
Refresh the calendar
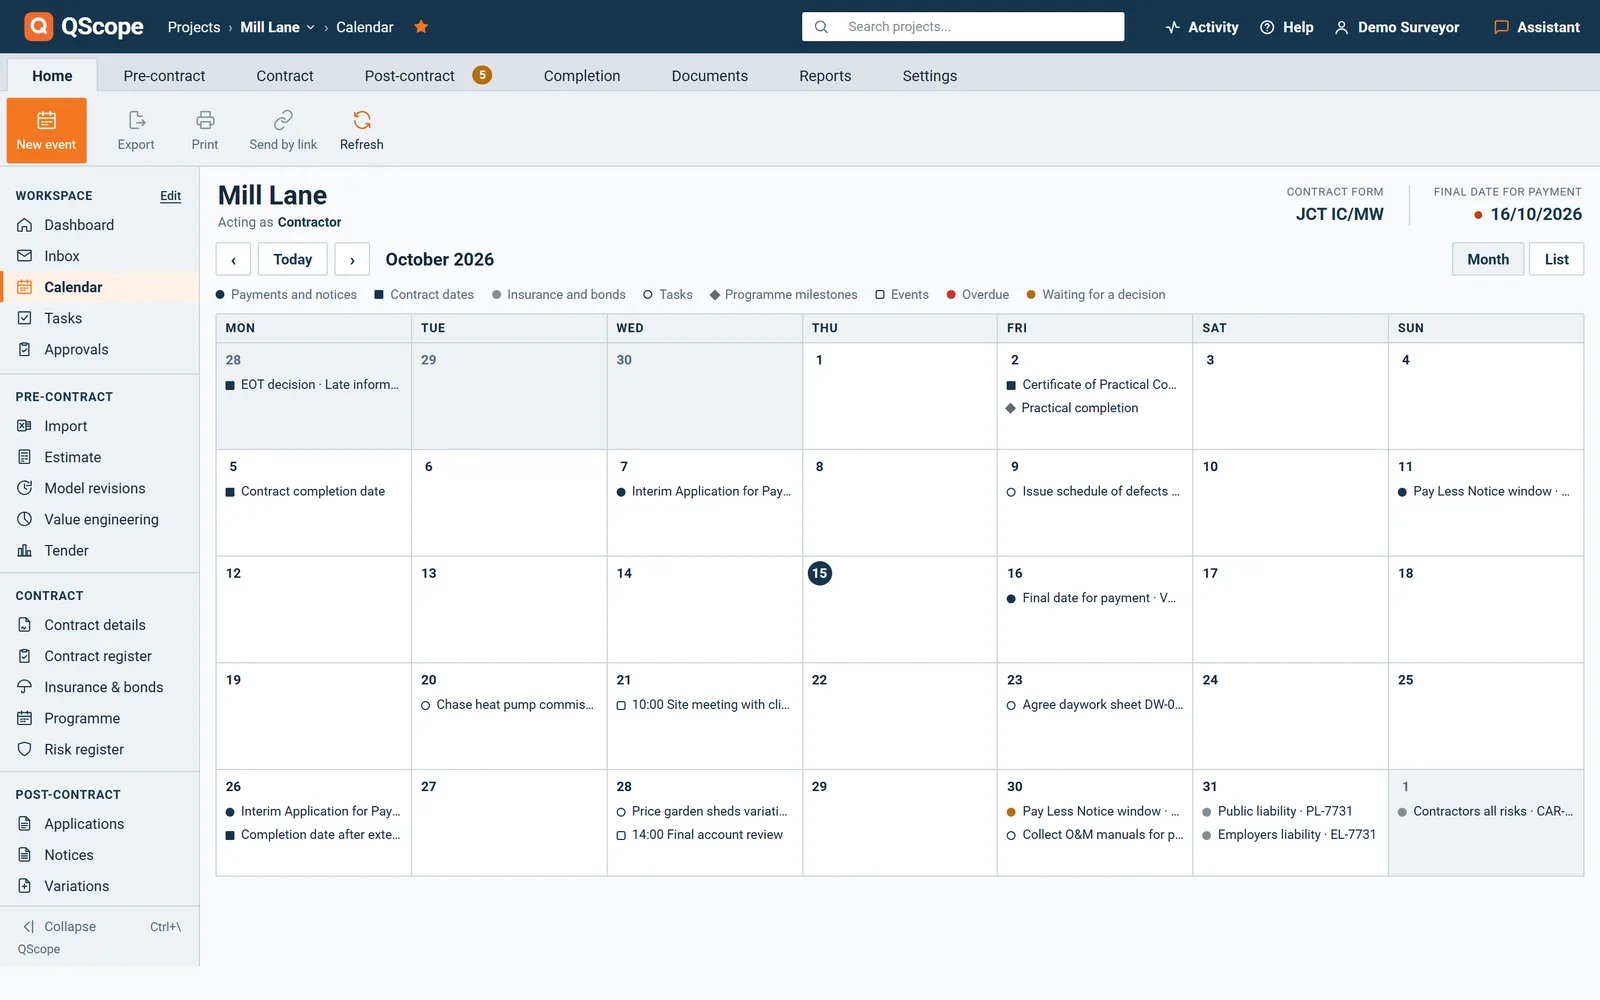click(x=362, y=130)
